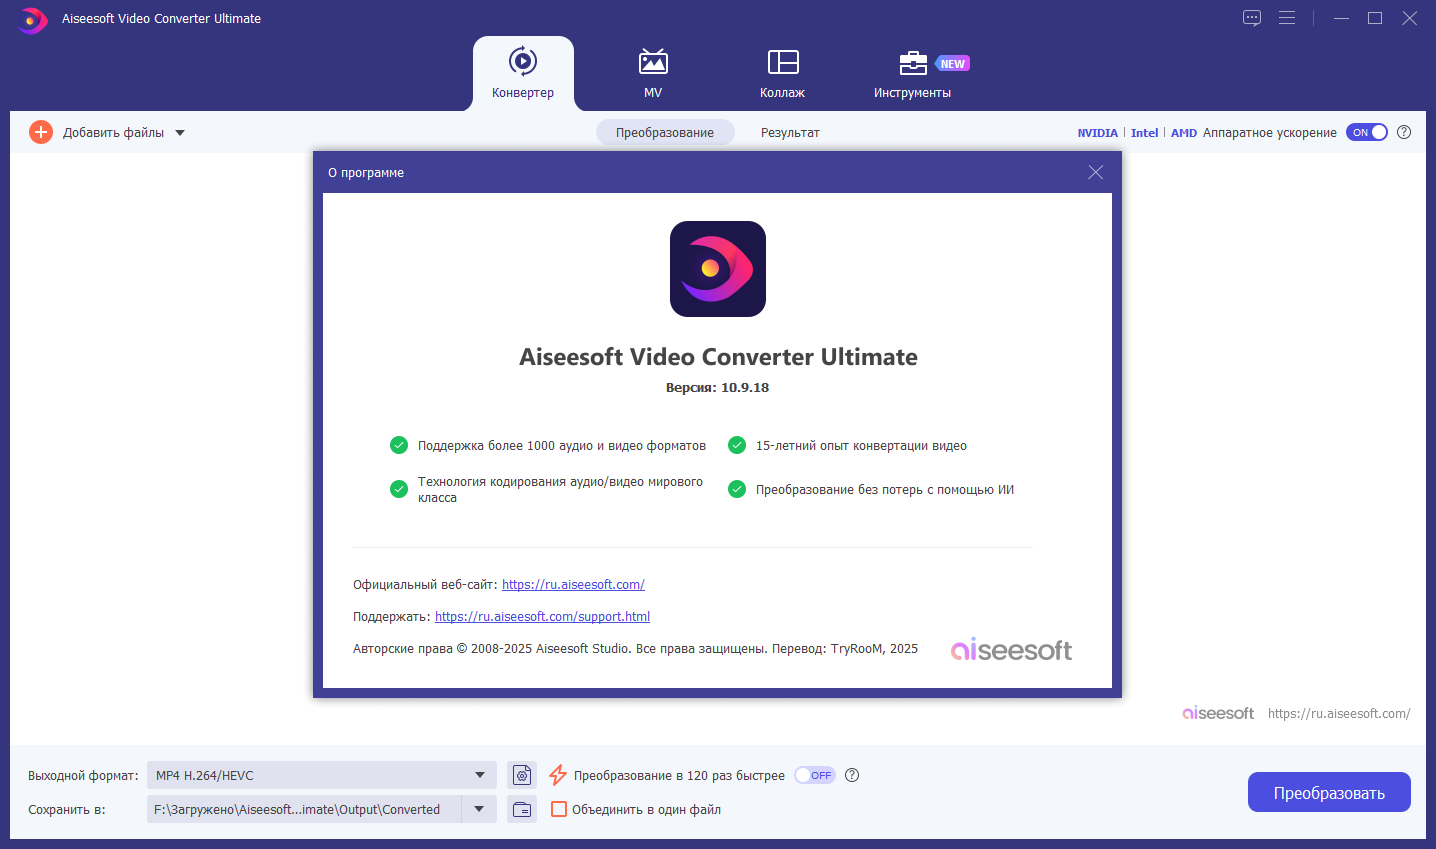
Task: Close the О программе dialog
Action: [1096, 172]
